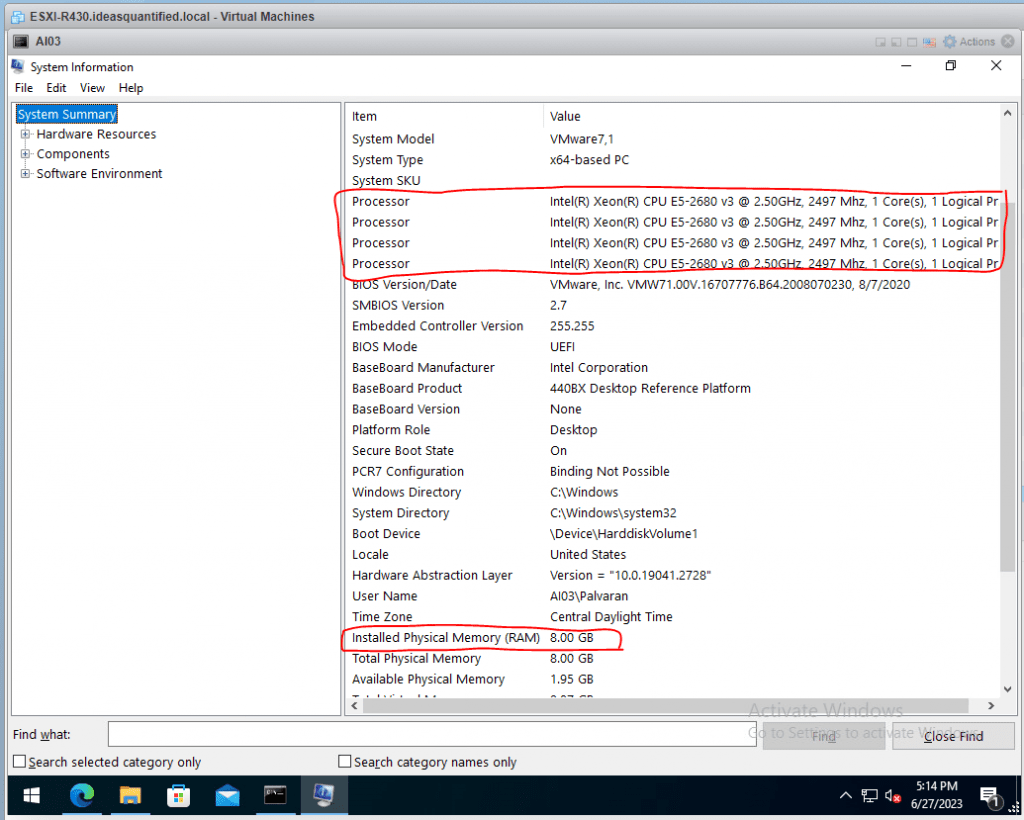This screenshot has width=1024, height=820.
Task: Open the notification center icon
Action: (x=990, y=796)
